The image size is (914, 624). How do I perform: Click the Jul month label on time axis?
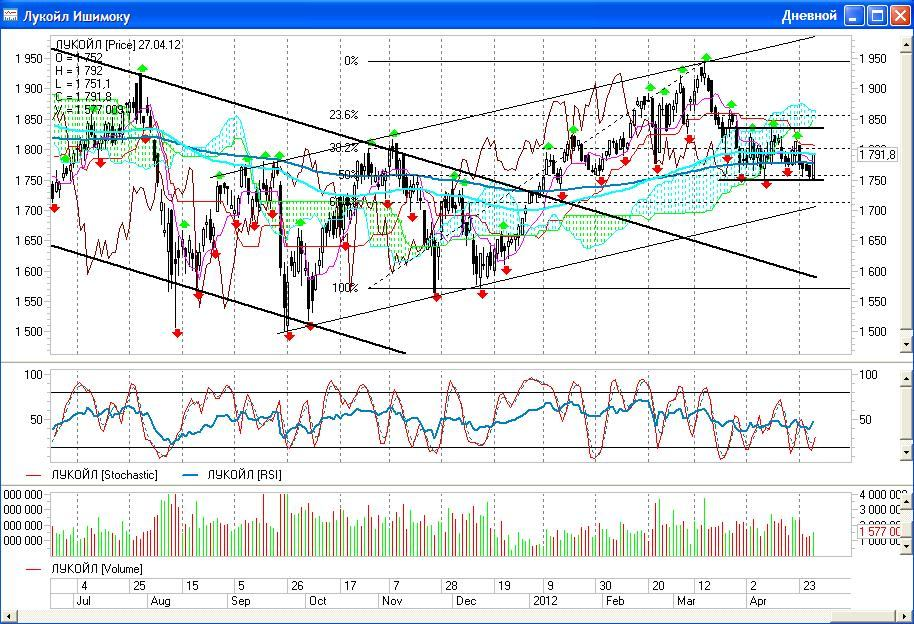pos(85,601)
